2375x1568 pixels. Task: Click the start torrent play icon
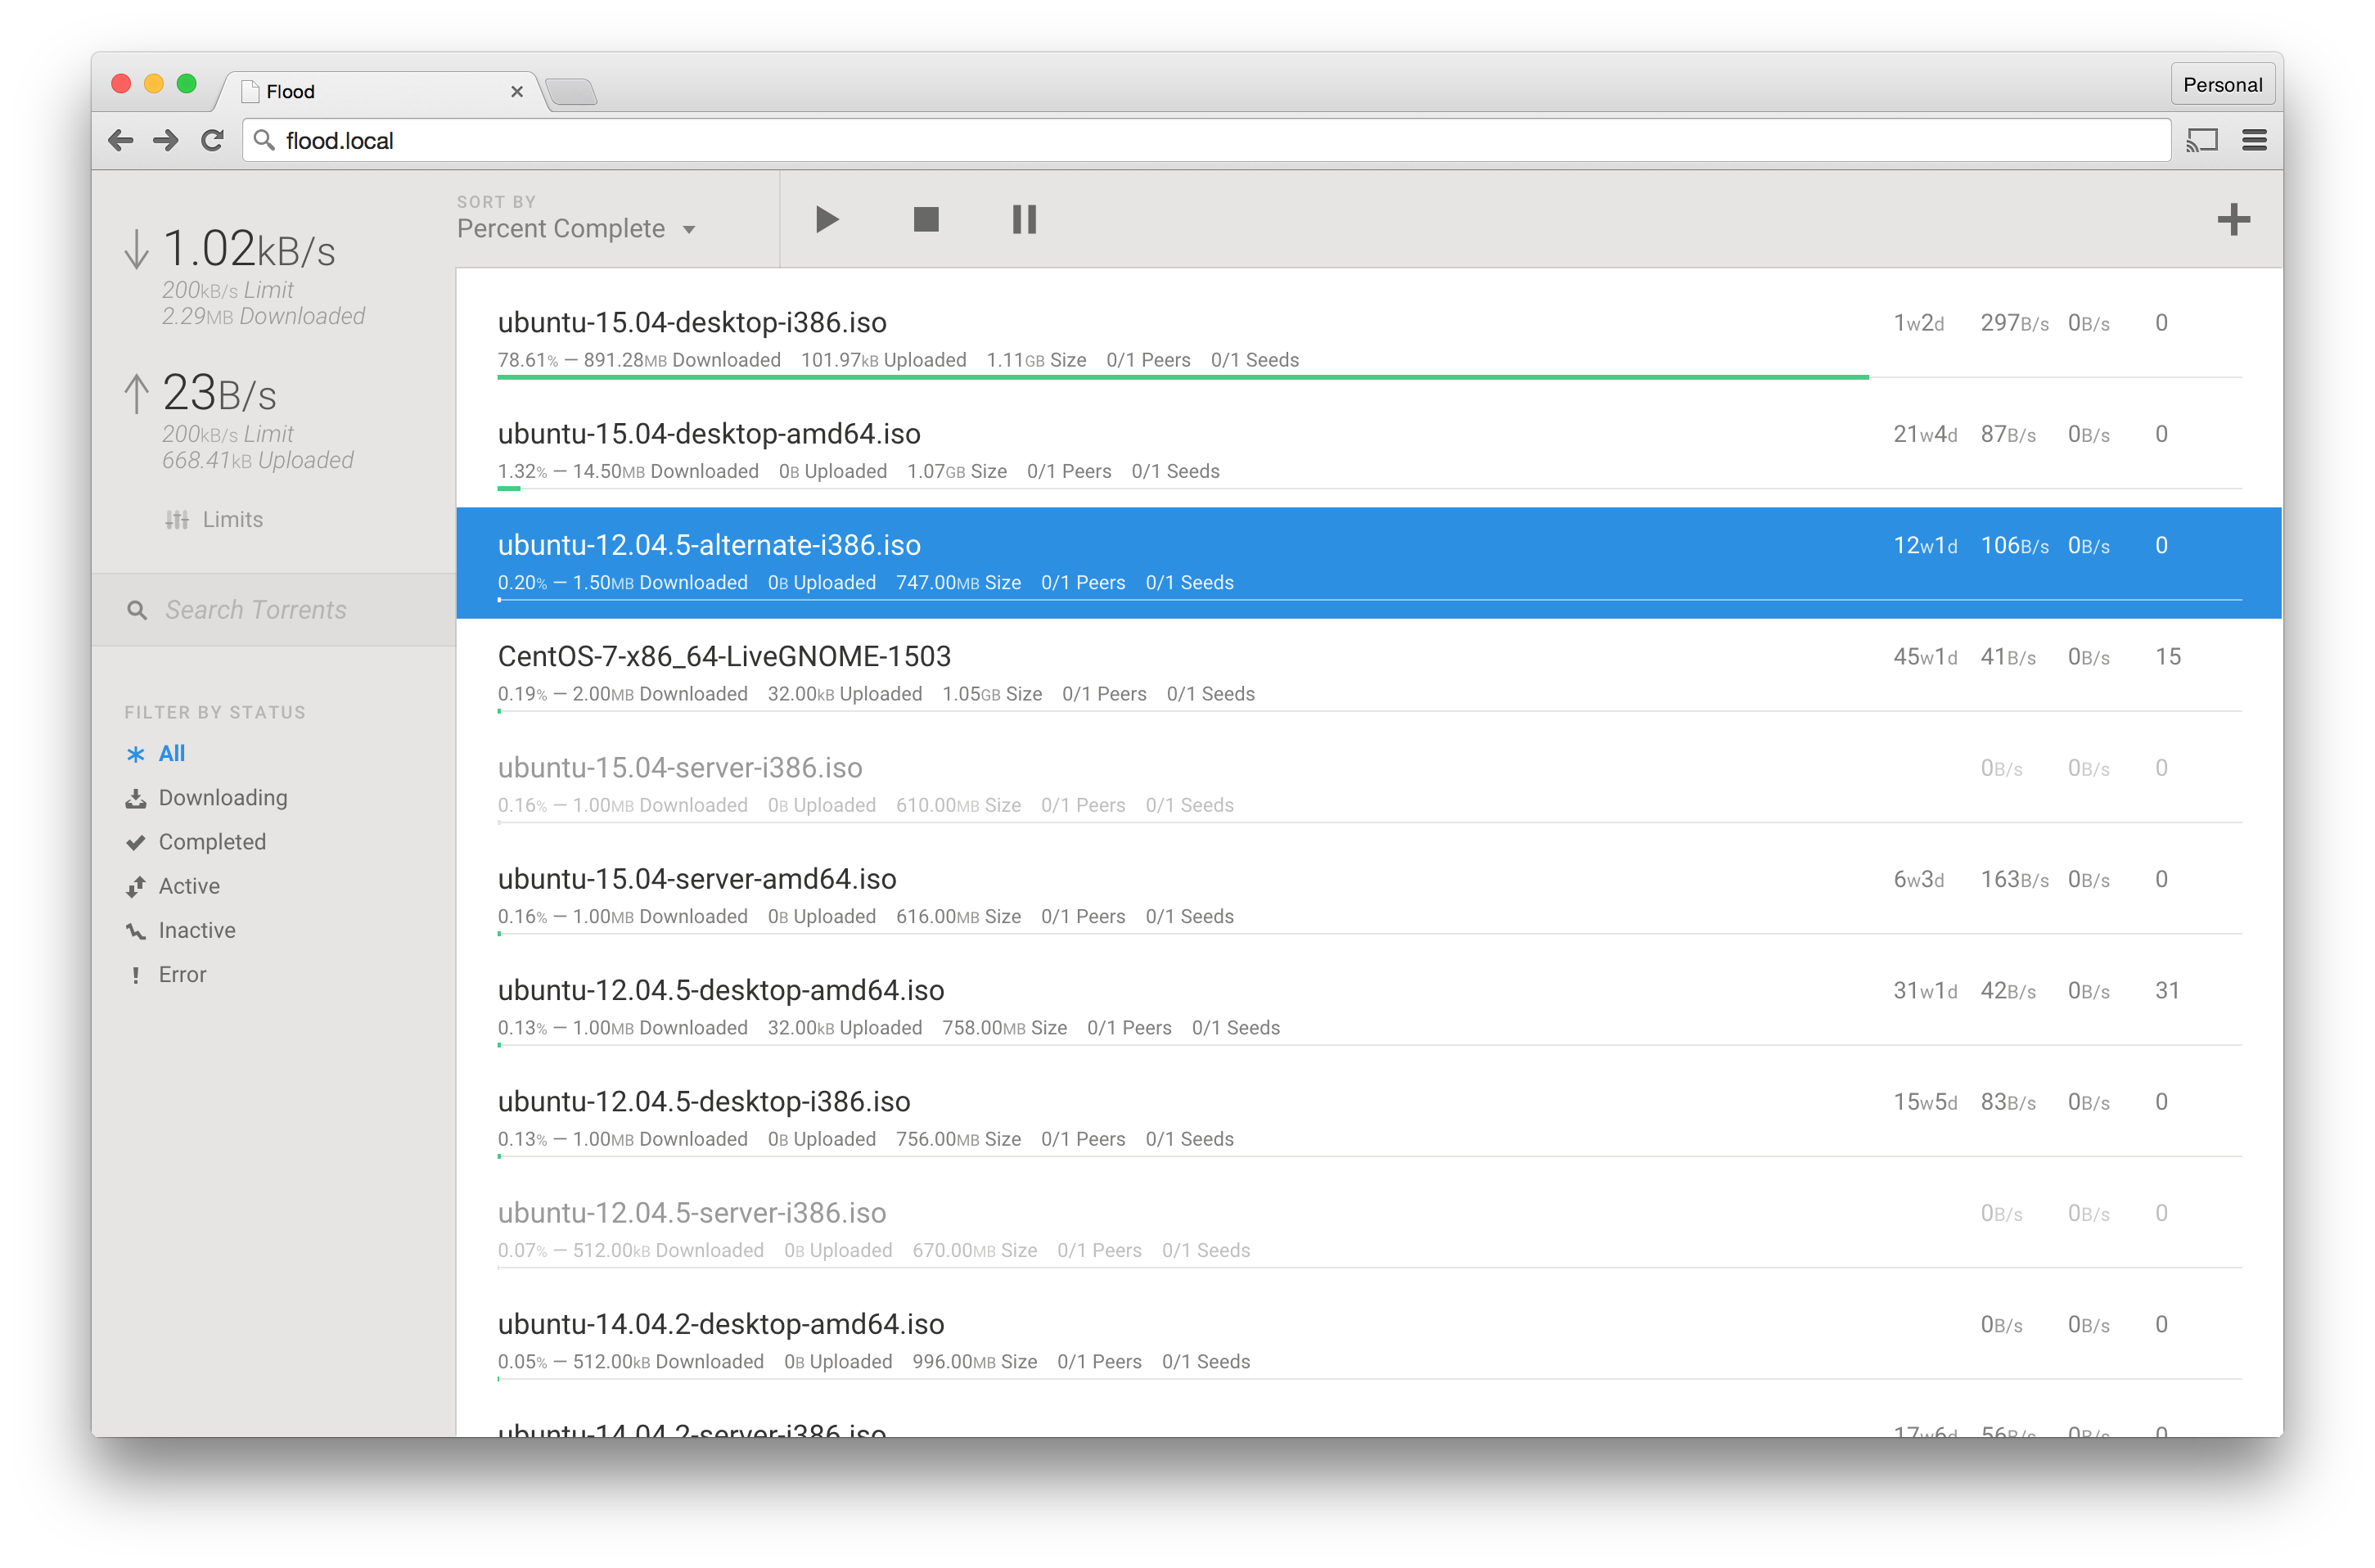tap(826, 219)
